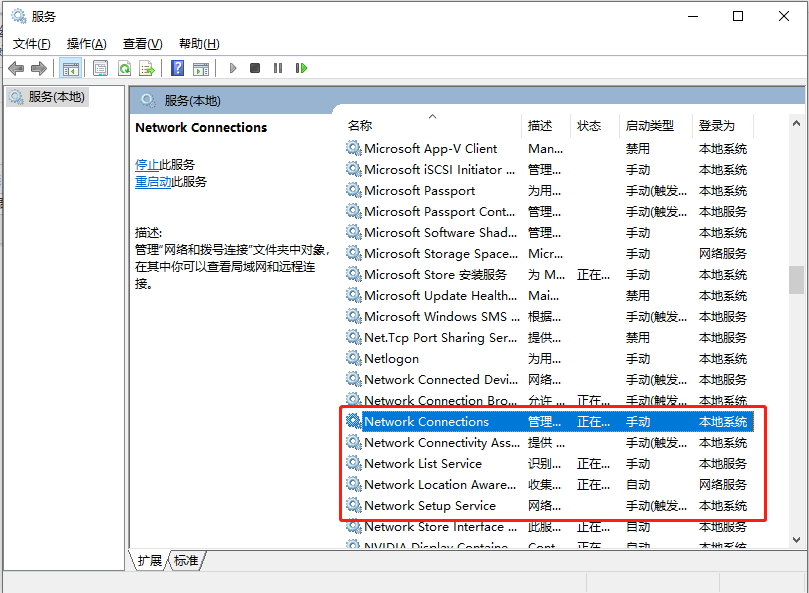The image size is (809, 593).
Task: Click gear icon of Microsoft Passport row
Action: pos(353,190)
